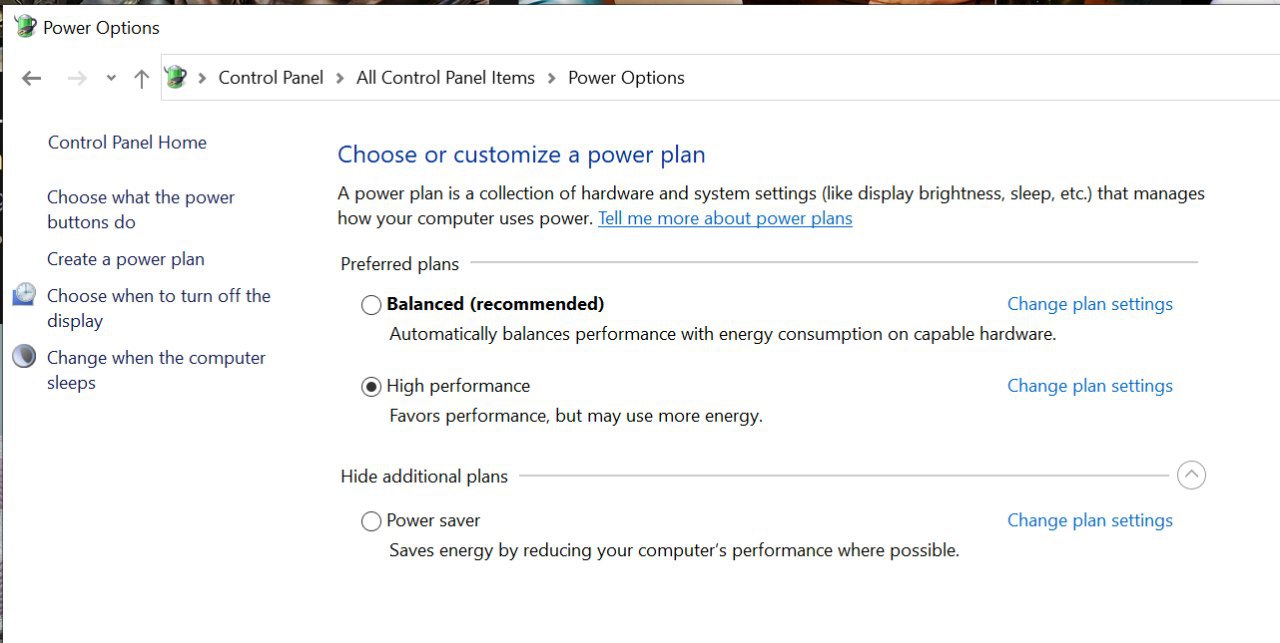Open Tell me more about power plans
Screen dimensions: 1280x643
click(725, 218)
